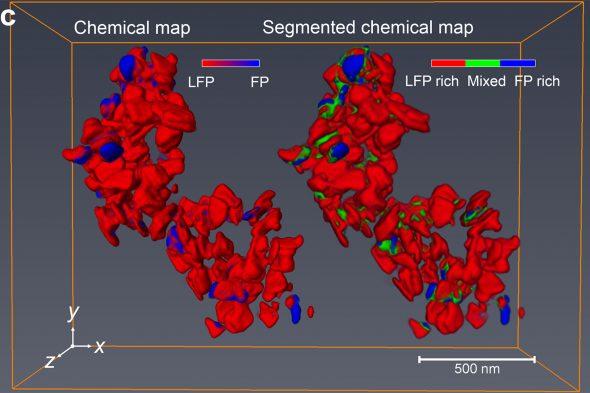590x393 pixels.
Task: Click the FP rich legend text
Action: point(537,81)
